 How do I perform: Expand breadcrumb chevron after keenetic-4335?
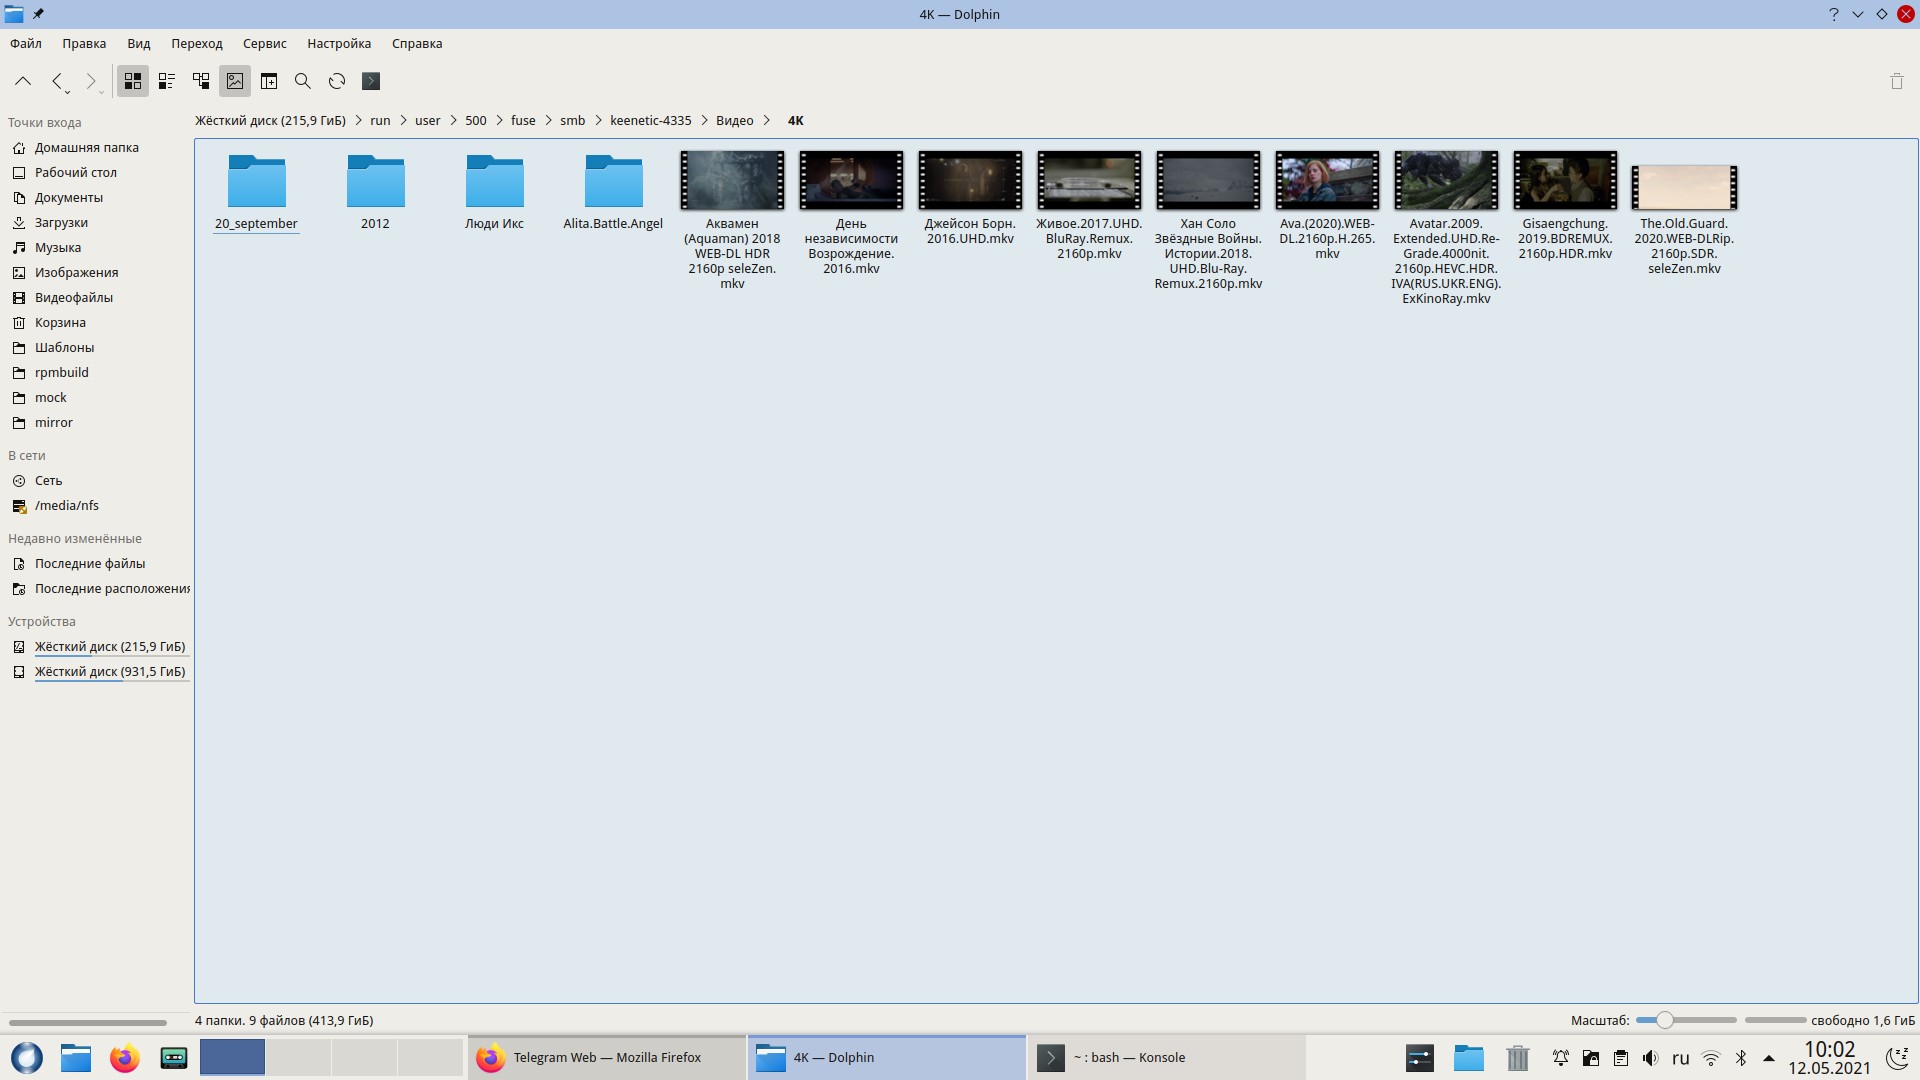pyautogui.click(x=704, y=120)
